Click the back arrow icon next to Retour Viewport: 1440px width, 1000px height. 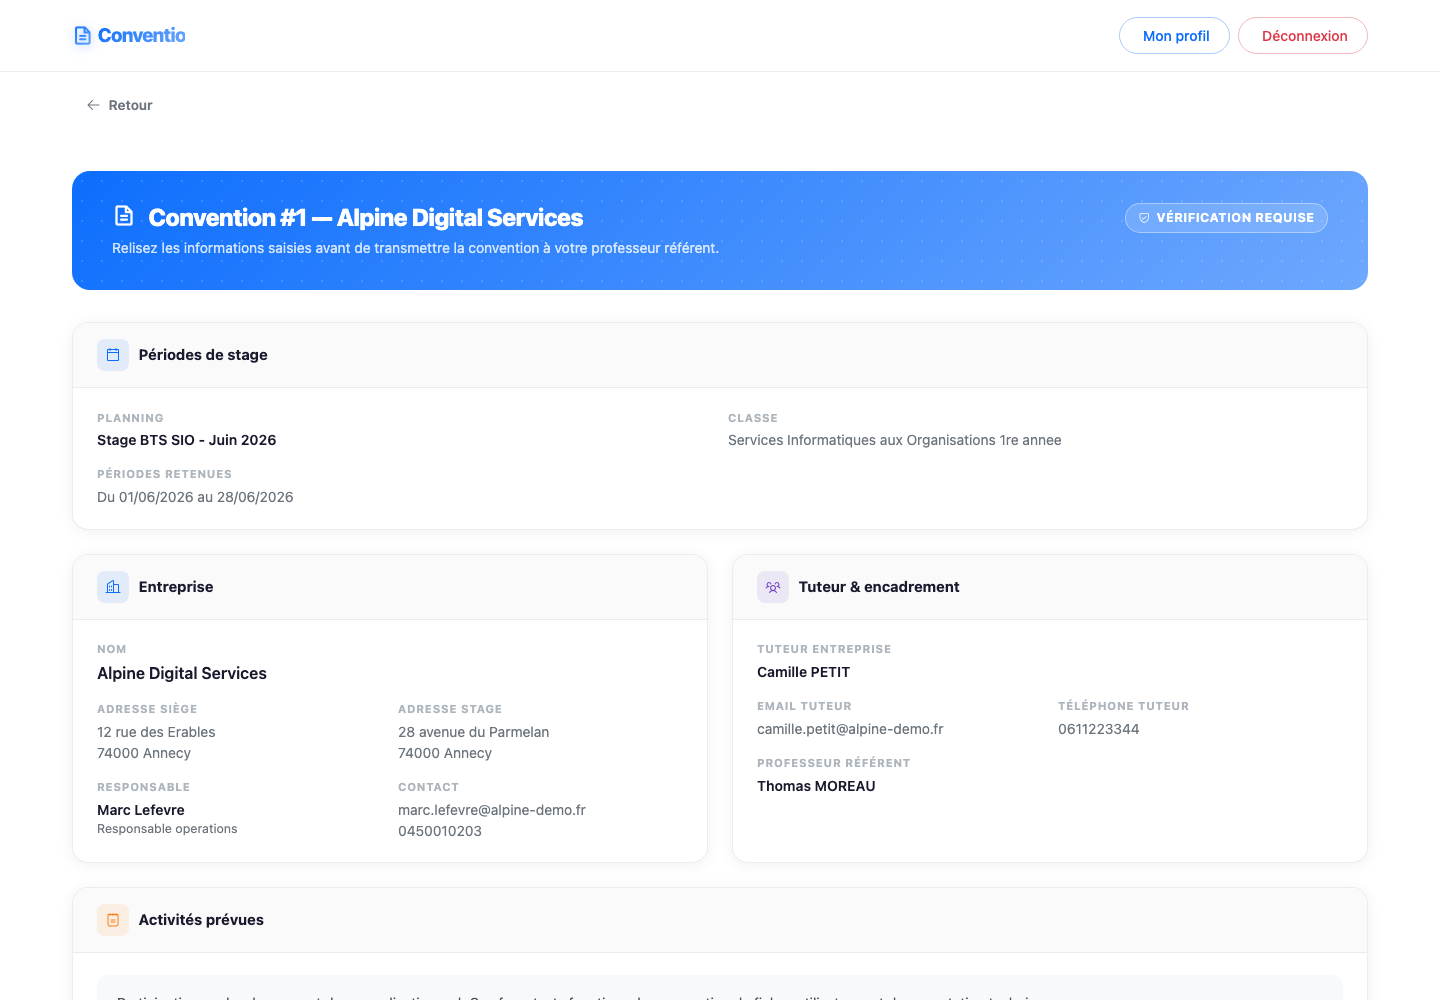click(x=93, y=105)
